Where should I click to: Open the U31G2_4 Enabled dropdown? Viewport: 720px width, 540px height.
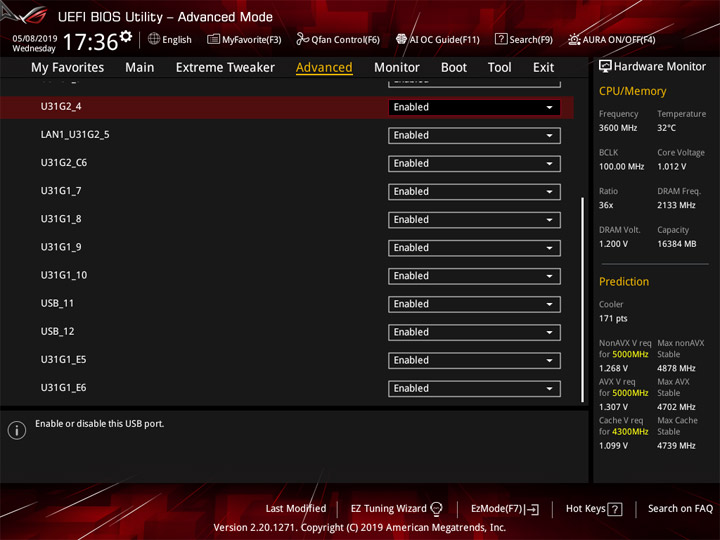(x=474, y=107)
